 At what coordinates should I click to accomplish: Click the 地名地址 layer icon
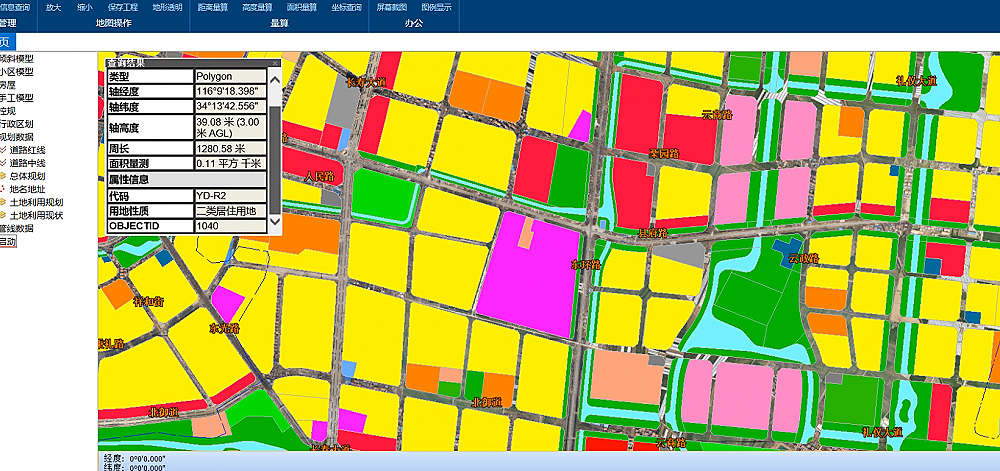(x=3, y=189)
